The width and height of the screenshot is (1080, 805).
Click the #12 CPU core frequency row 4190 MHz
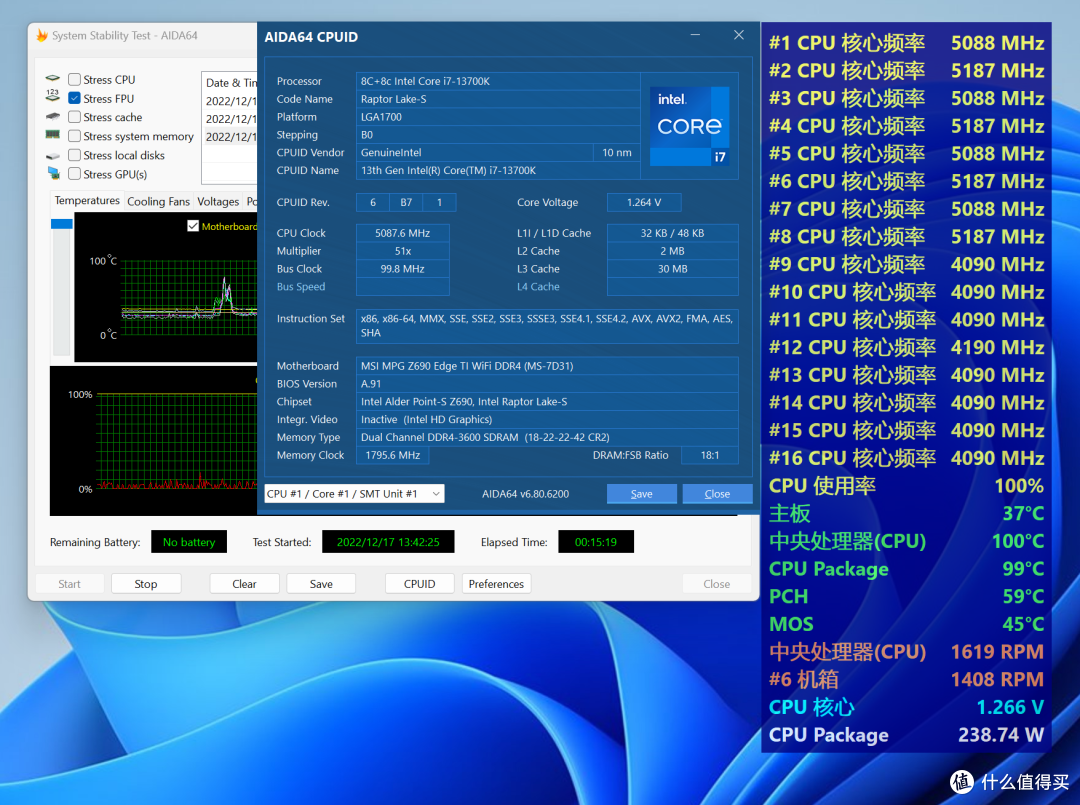(x=906, y=347)
